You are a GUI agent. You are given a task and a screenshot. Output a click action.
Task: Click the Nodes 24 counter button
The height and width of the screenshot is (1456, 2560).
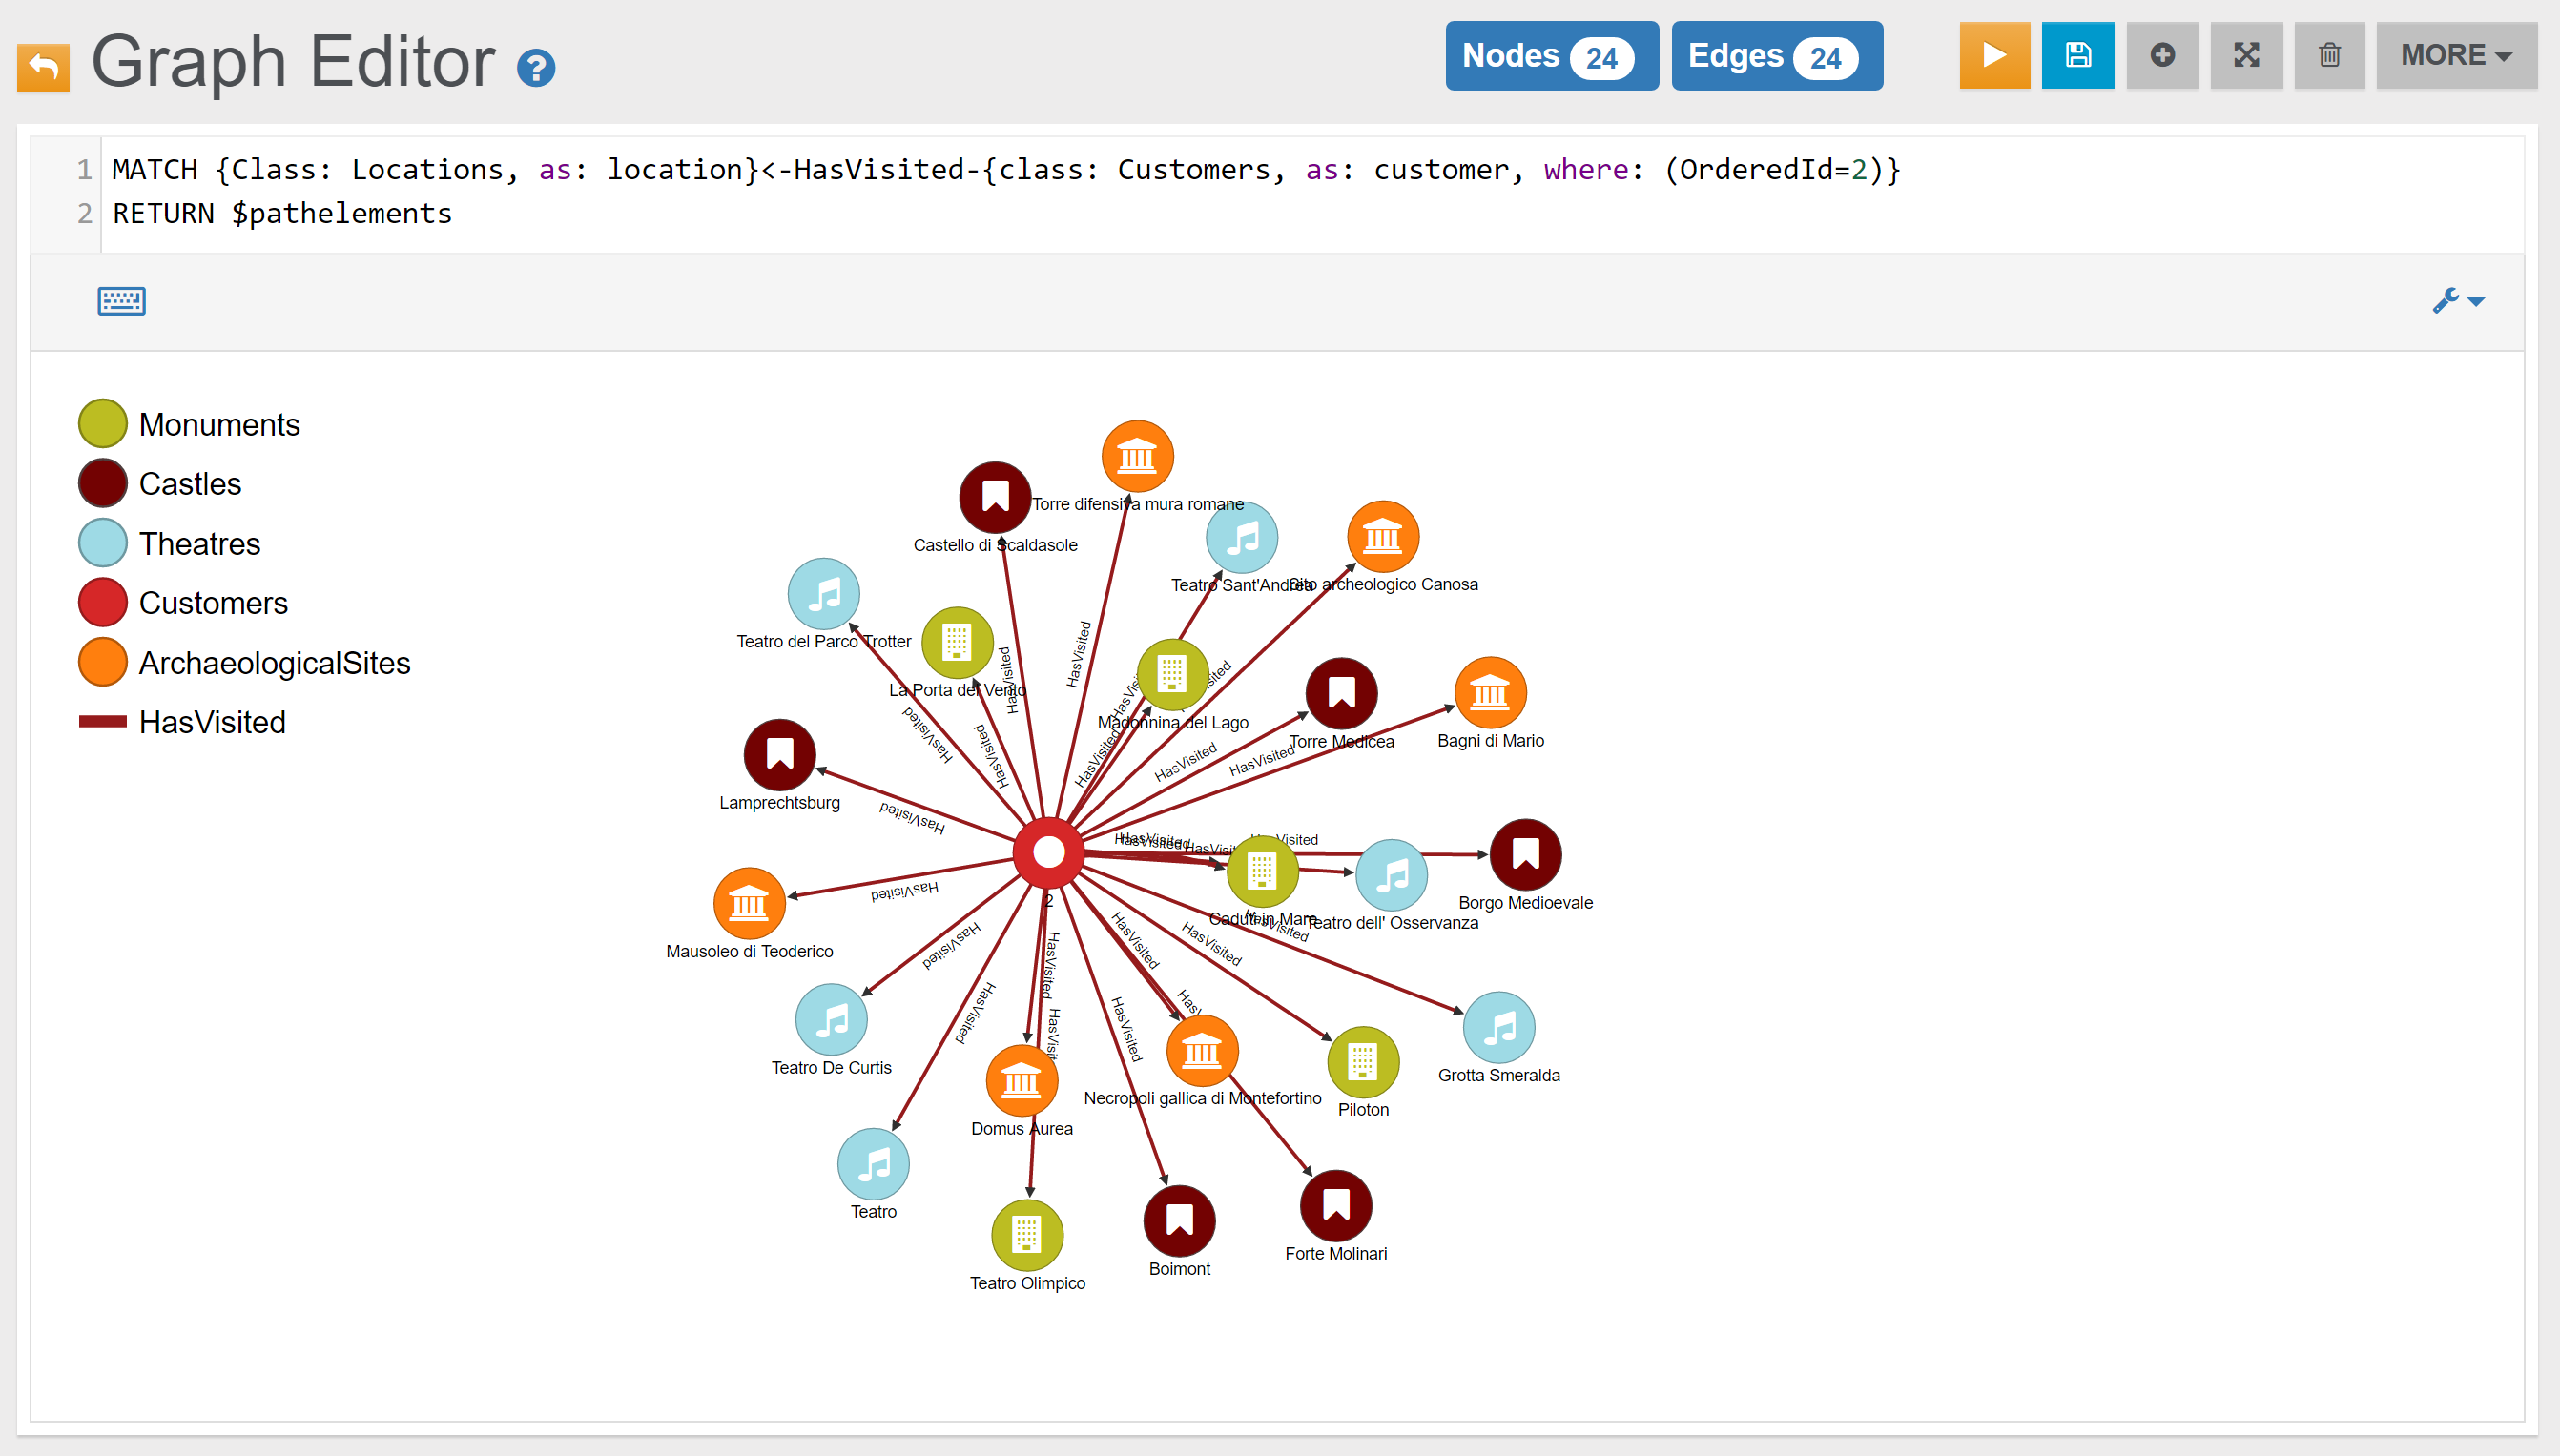coord(1551,56)
